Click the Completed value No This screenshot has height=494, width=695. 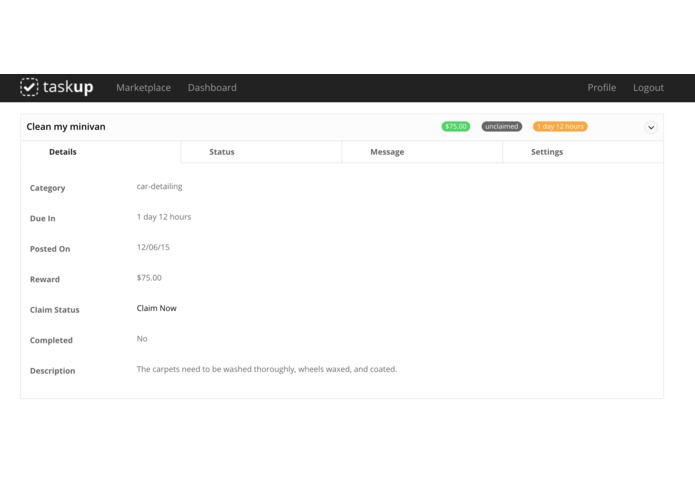click(142, 339)
